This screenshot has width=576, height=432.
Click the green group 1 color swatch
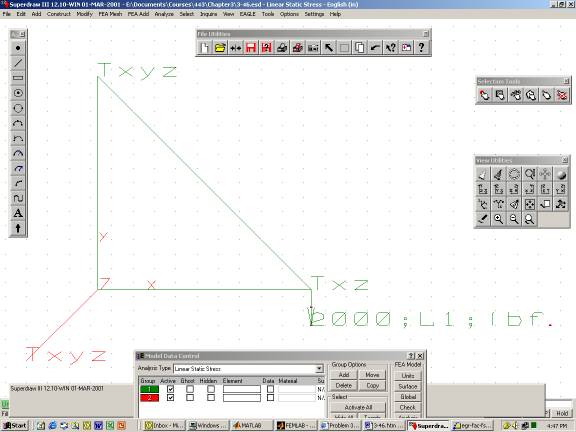pos(150,389)
